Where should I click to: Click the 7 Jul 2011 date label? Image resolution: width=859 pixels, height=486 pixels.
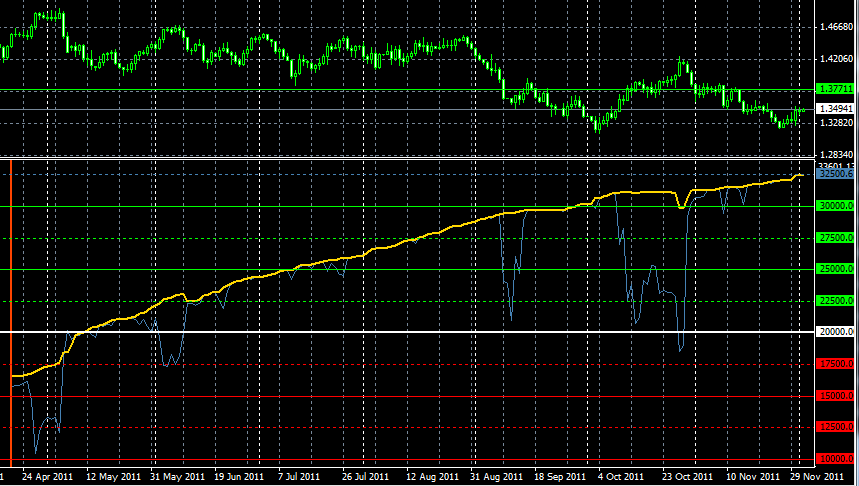tap(299, 476)
